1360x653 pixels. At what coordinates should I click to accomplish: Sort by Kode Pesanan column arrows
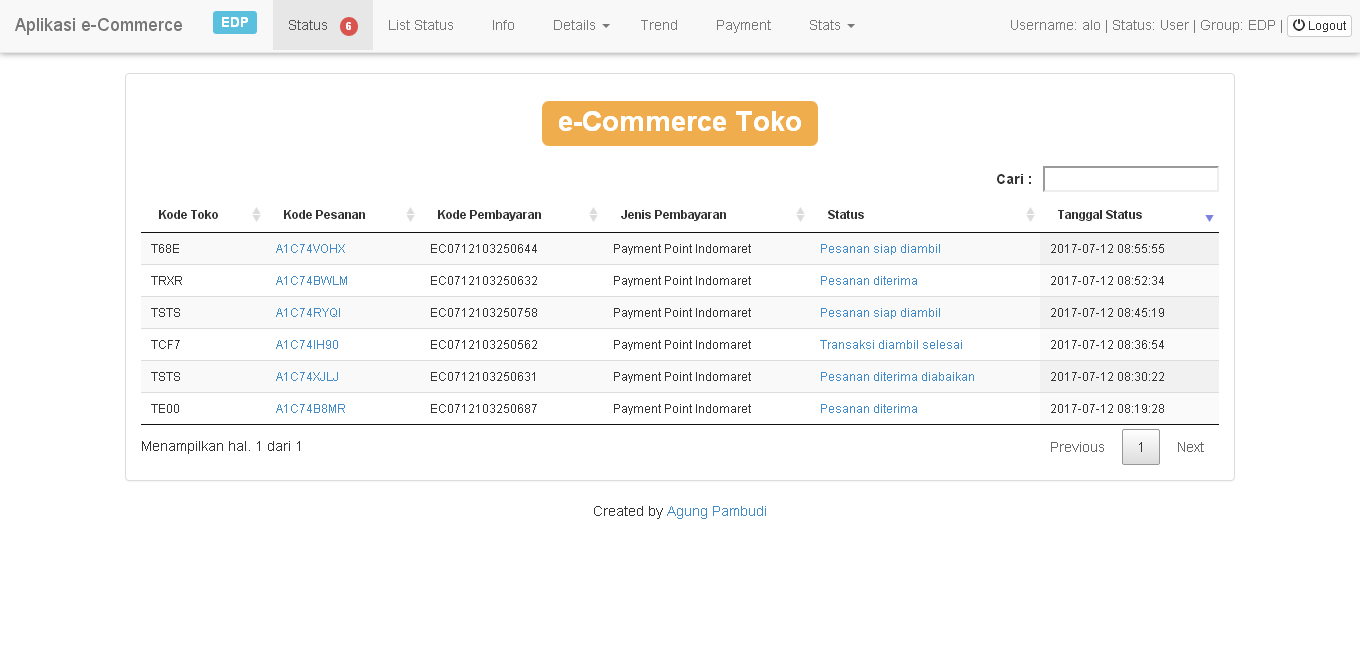coord(410,215)
